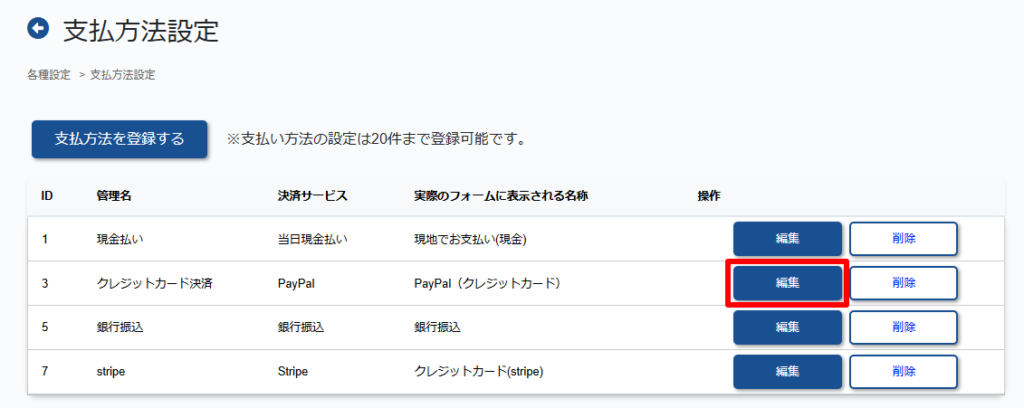
Task: Click the 実際のフォームに表示される名称 header
Action: pyautogui.click(x=502, y=196)
